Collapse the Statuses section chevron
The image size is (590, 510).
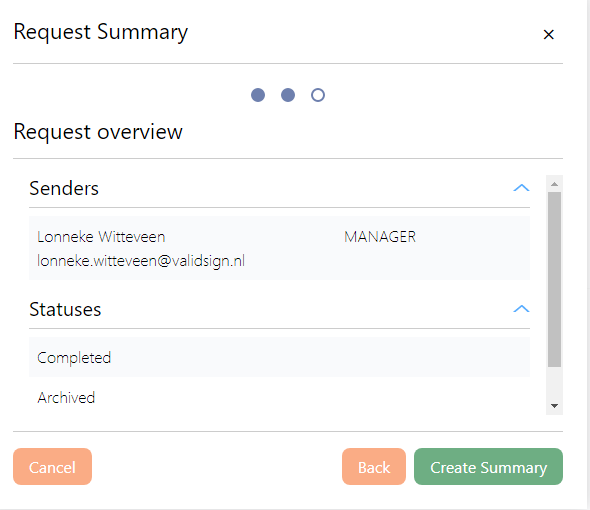pos(521,309)
